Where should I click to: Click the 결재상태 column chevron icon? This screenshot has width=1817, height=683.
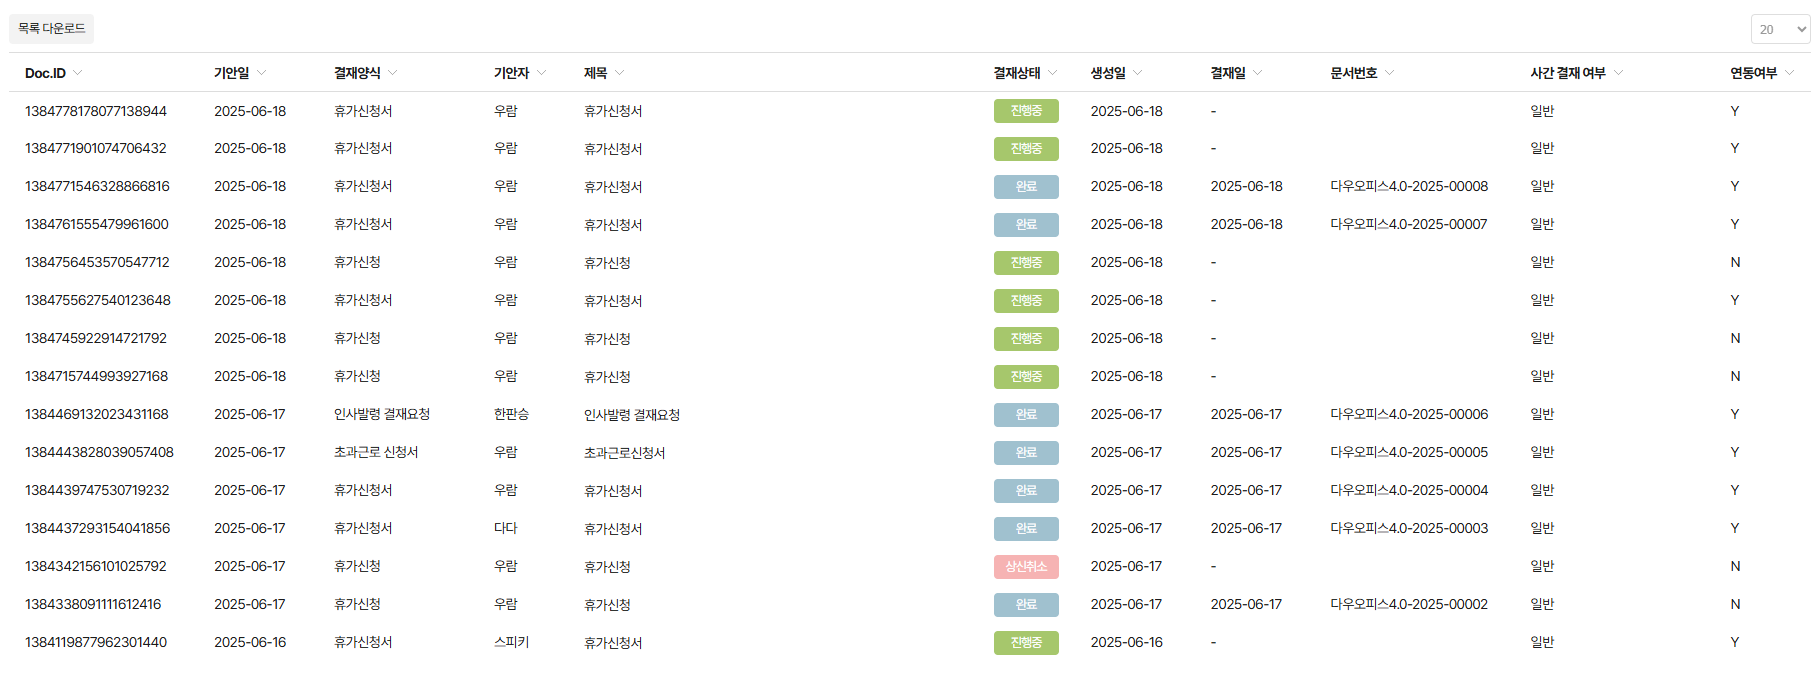click(1053, 73)
